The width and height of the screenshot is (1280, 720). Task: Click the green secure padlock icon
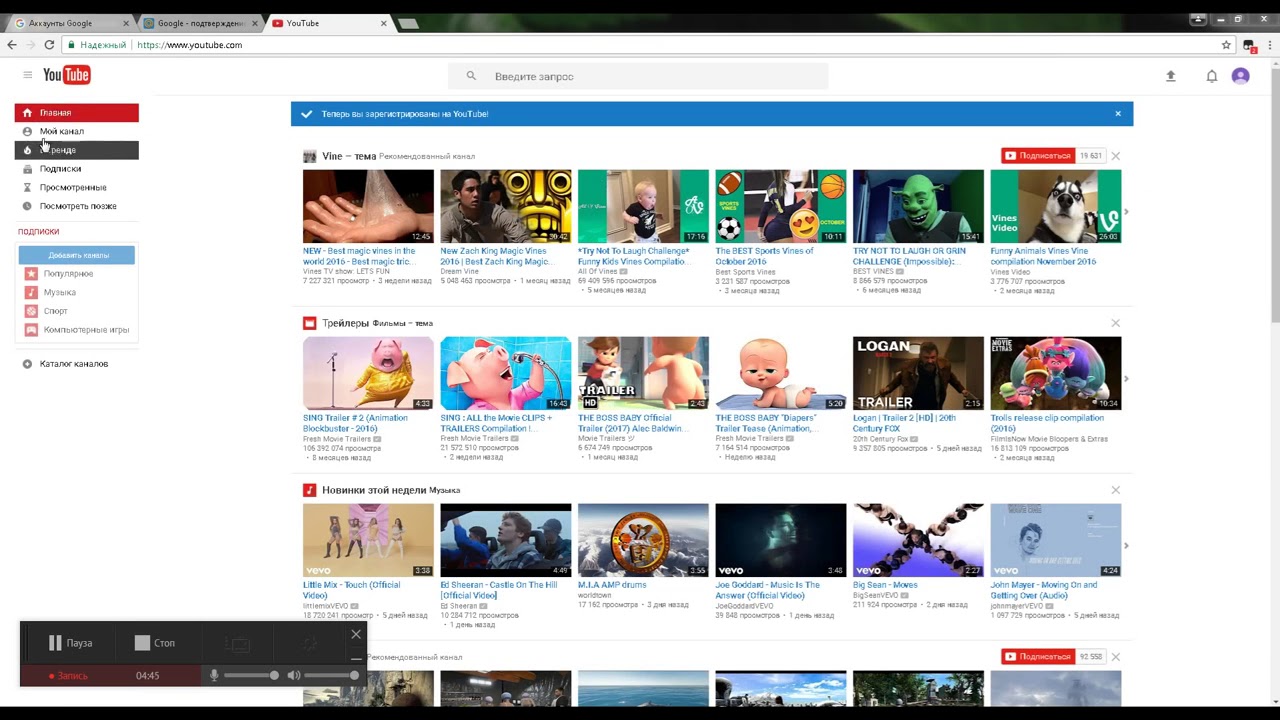pyautogui.click(x=71, y=45)
